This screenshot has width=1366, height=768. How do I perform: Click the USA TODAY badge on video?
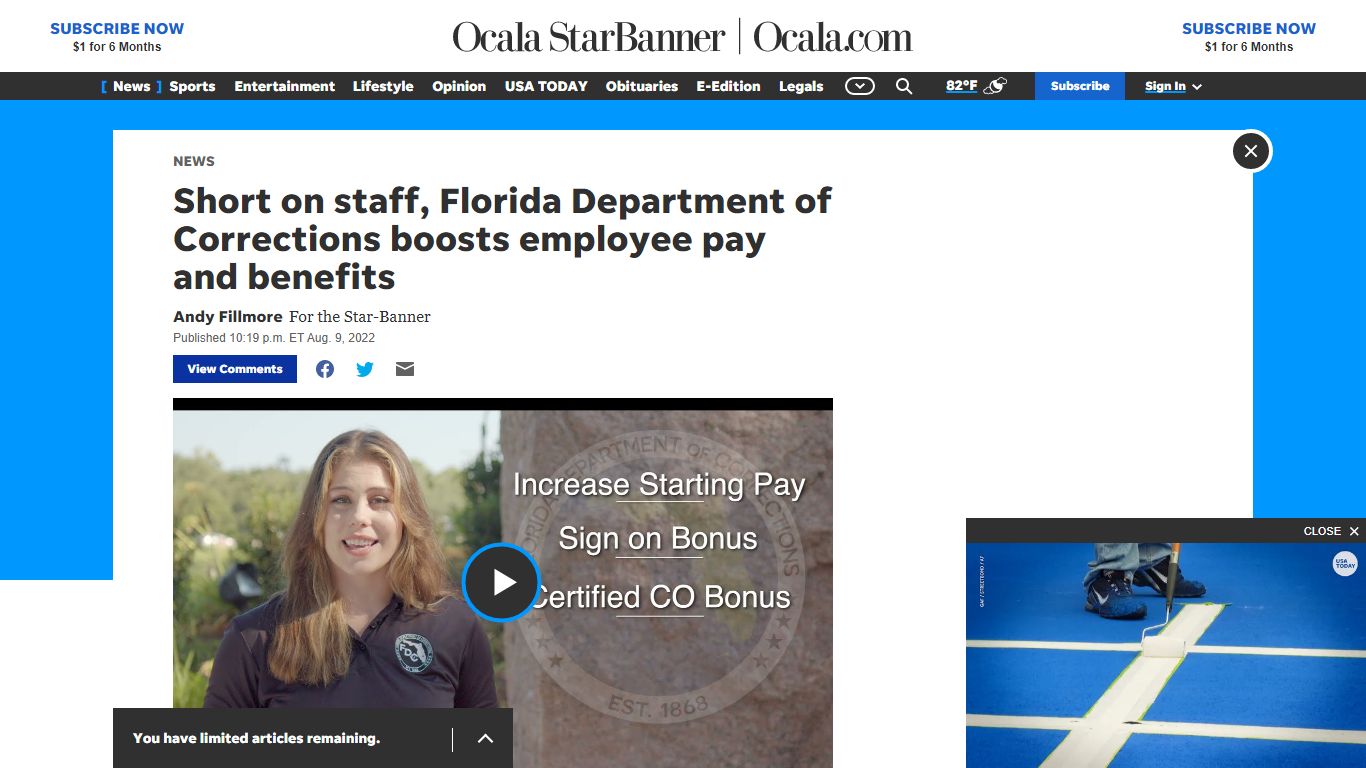click(x=1345, y=564)
